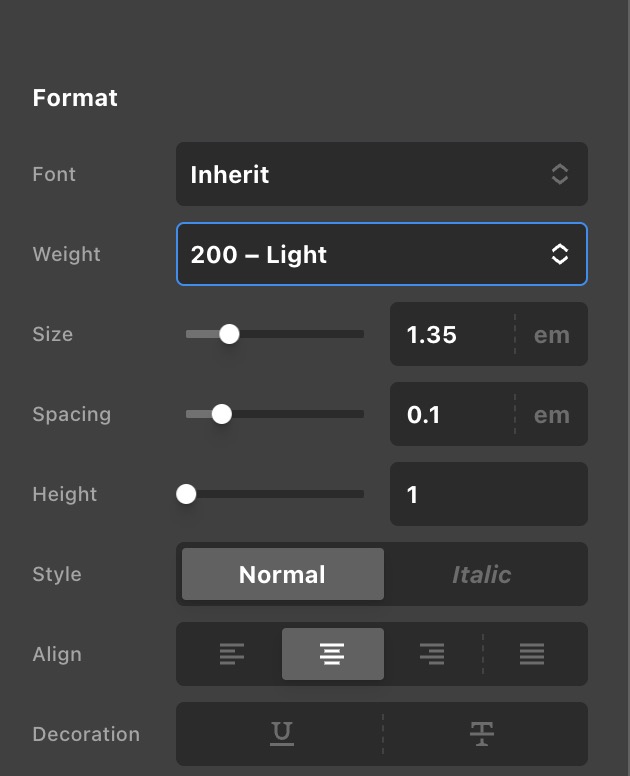The height and width of the screenshot is (776, 630).
Task: Click the Format section heading
Action: [x=75, y=98]
